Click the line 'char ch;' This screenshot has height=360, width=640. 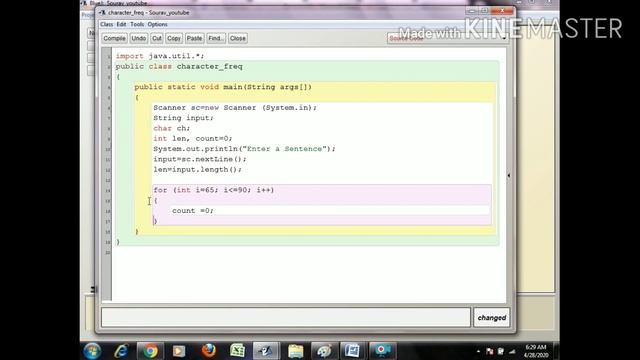(171, 128)
